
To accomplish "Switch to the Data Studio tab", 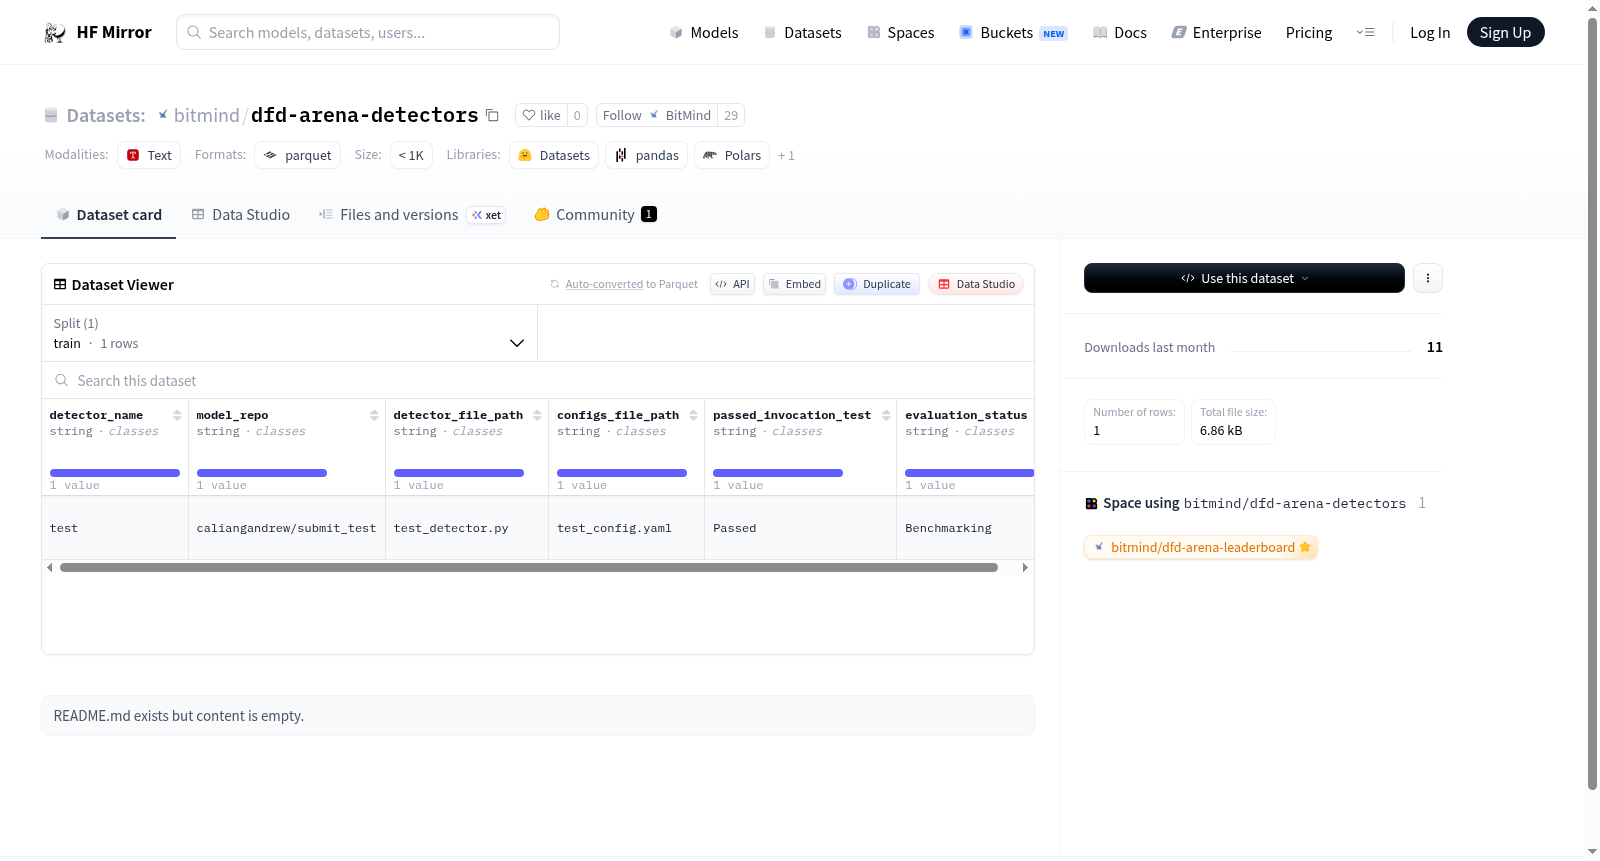I will (241, 215).
